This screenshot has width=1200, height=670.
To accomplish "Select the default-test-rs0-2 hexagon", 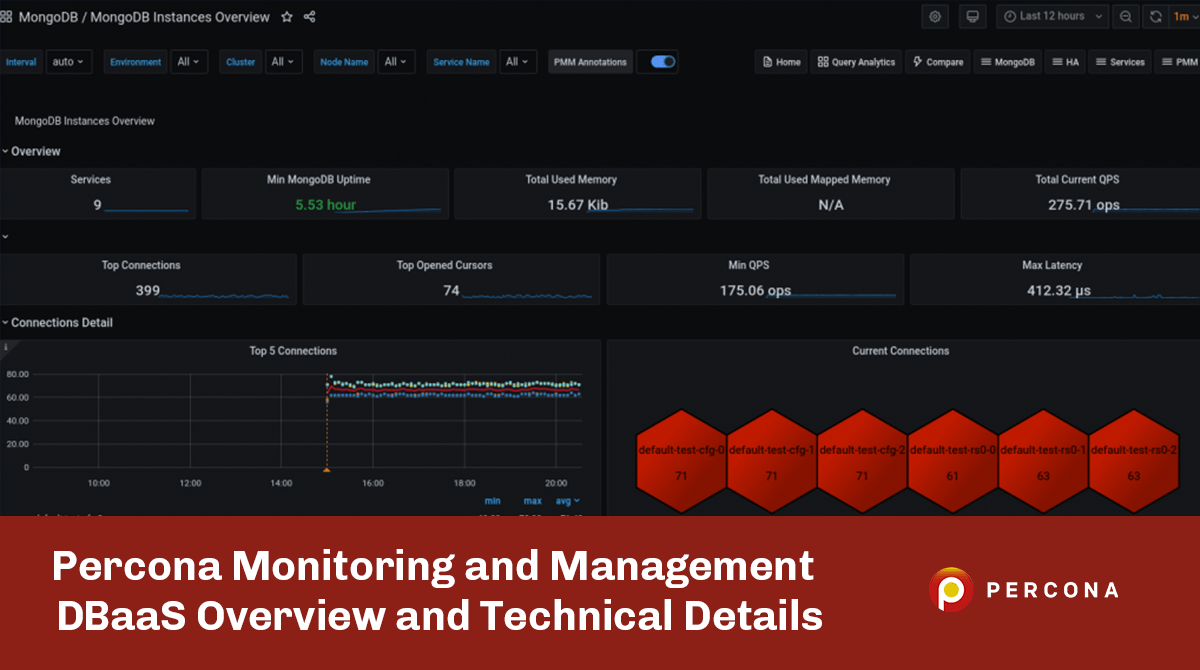I will click(x=1133, y=461).
